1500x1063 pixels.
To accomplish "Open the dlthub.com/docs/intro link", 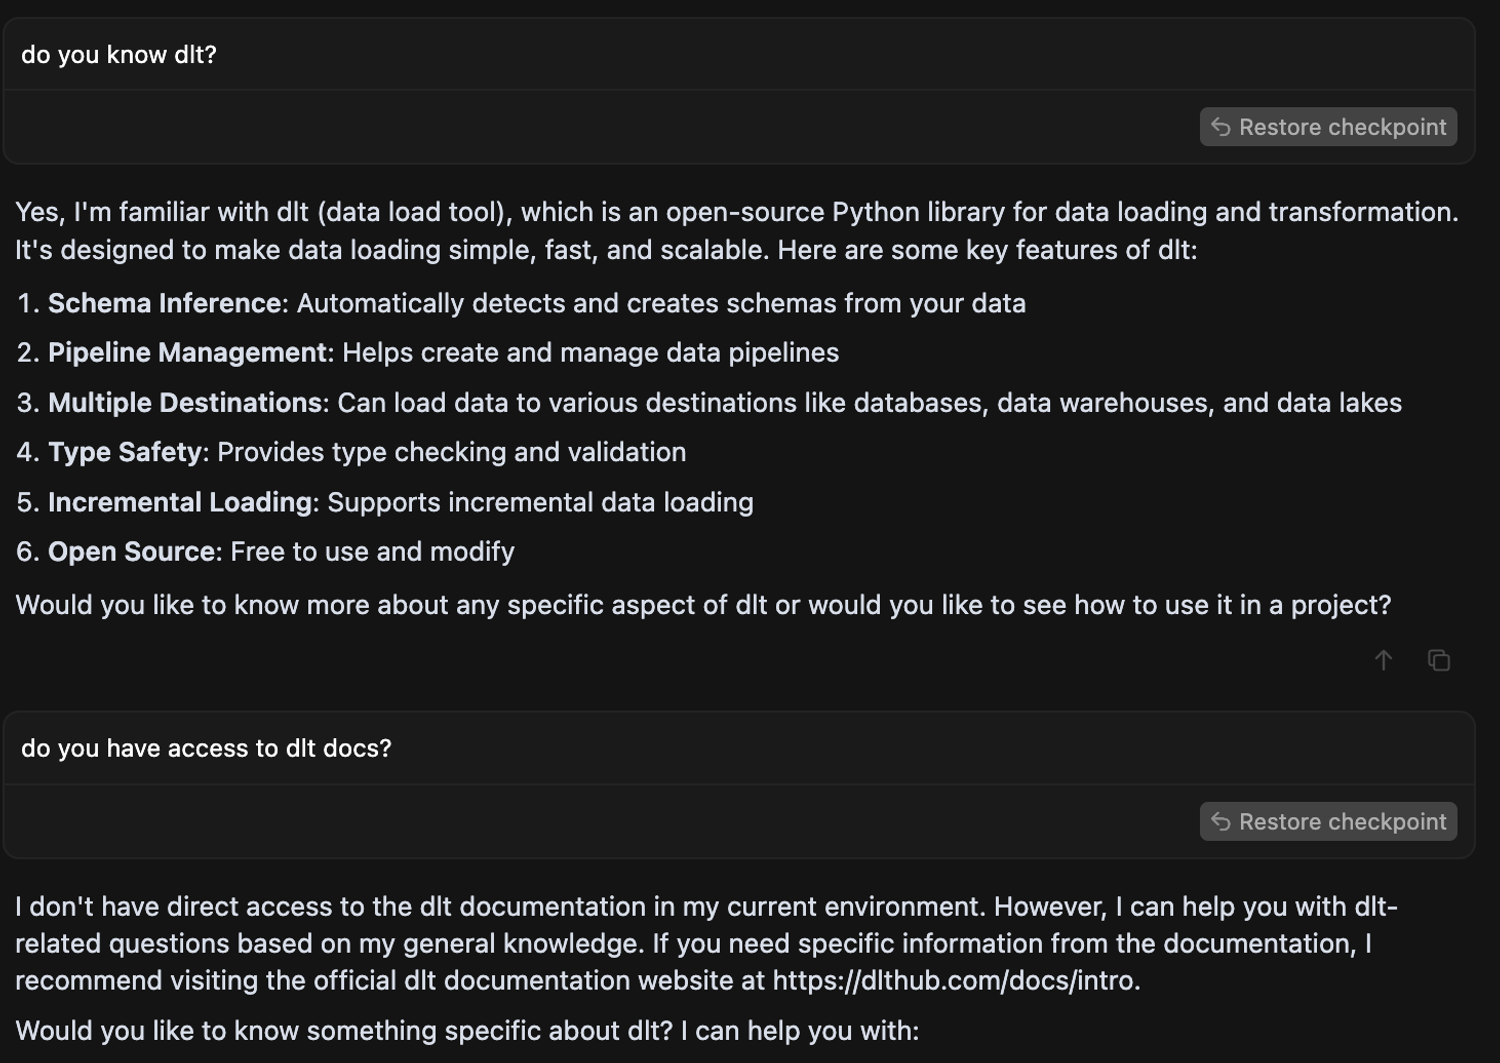I will [x=955, y=980].
